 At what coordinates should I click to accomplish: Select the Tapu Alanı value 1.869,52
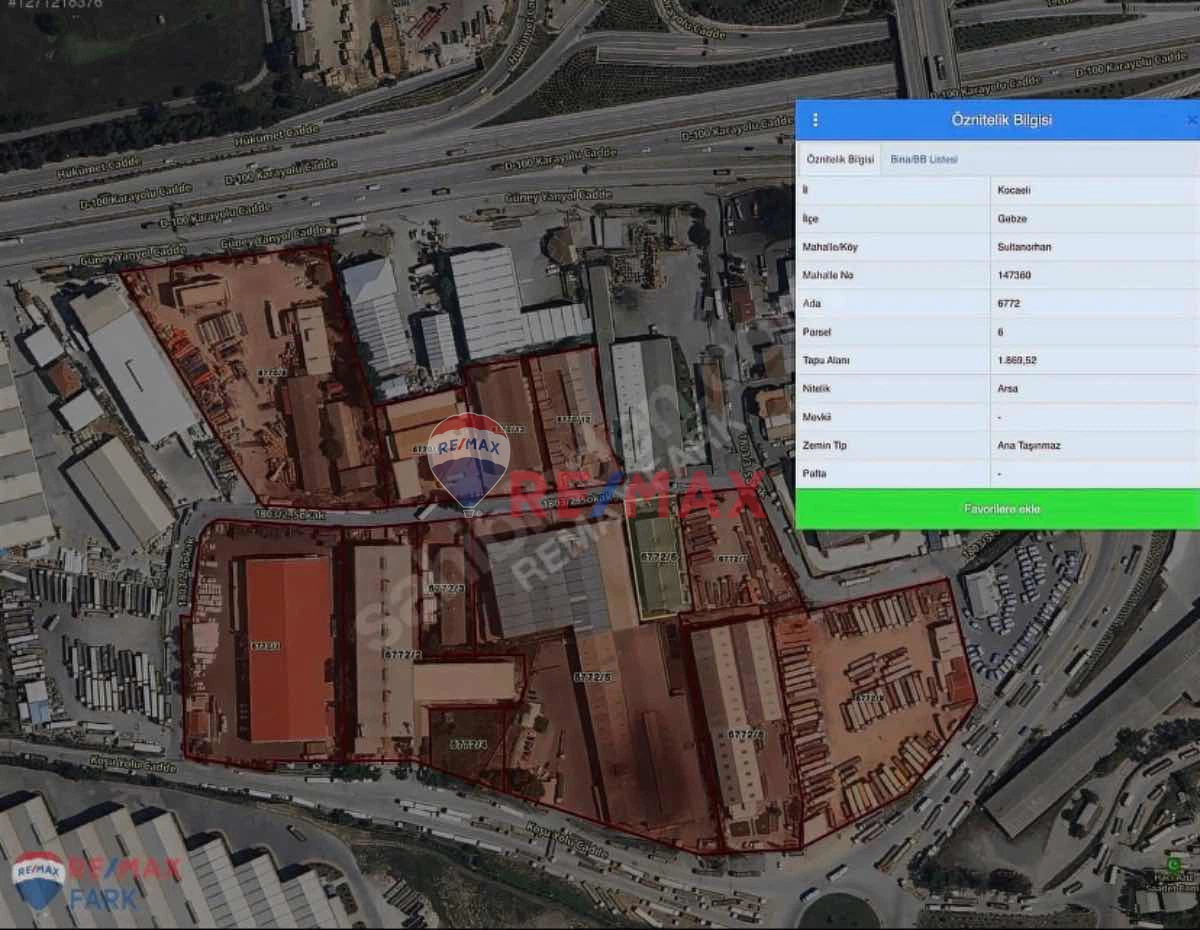tap(1016, 360)
